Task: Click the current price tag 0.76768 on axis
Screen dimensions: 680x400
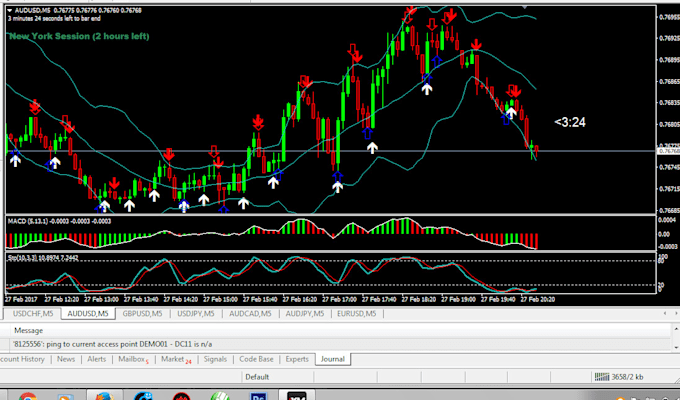Action: [669, 151]
